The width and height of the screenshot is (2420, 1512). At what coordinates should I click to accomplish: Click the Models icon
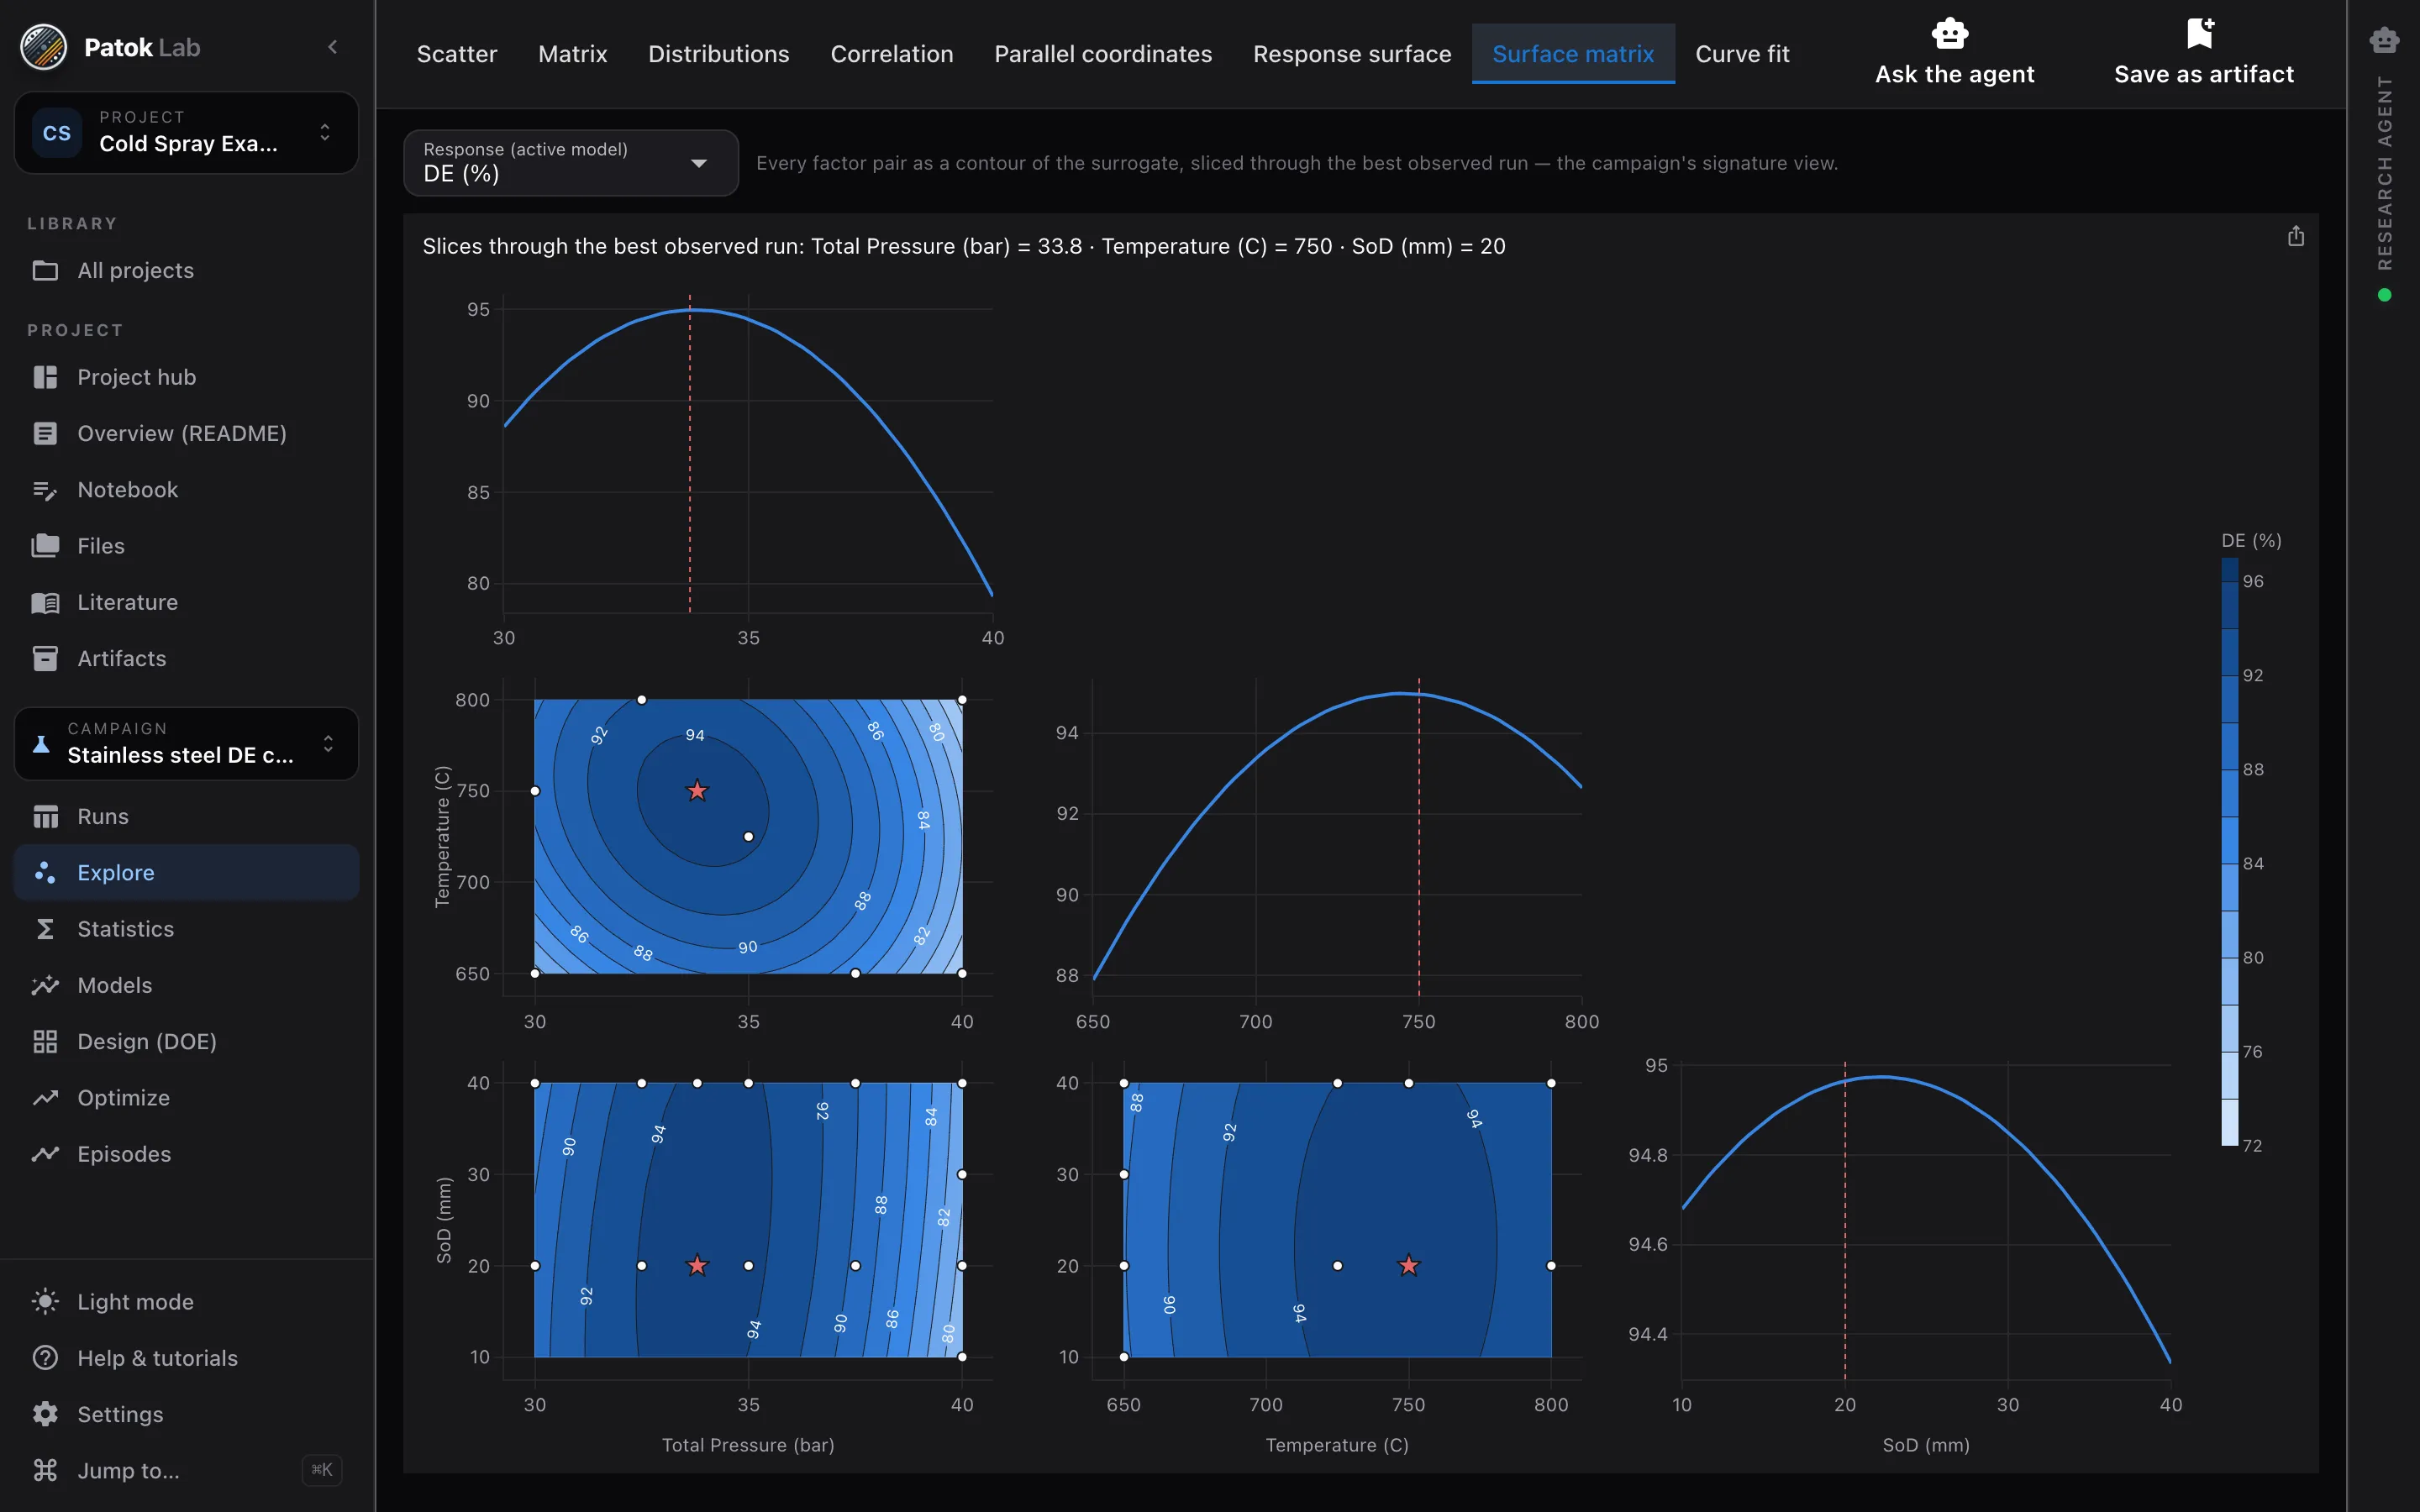pos(45,985)
